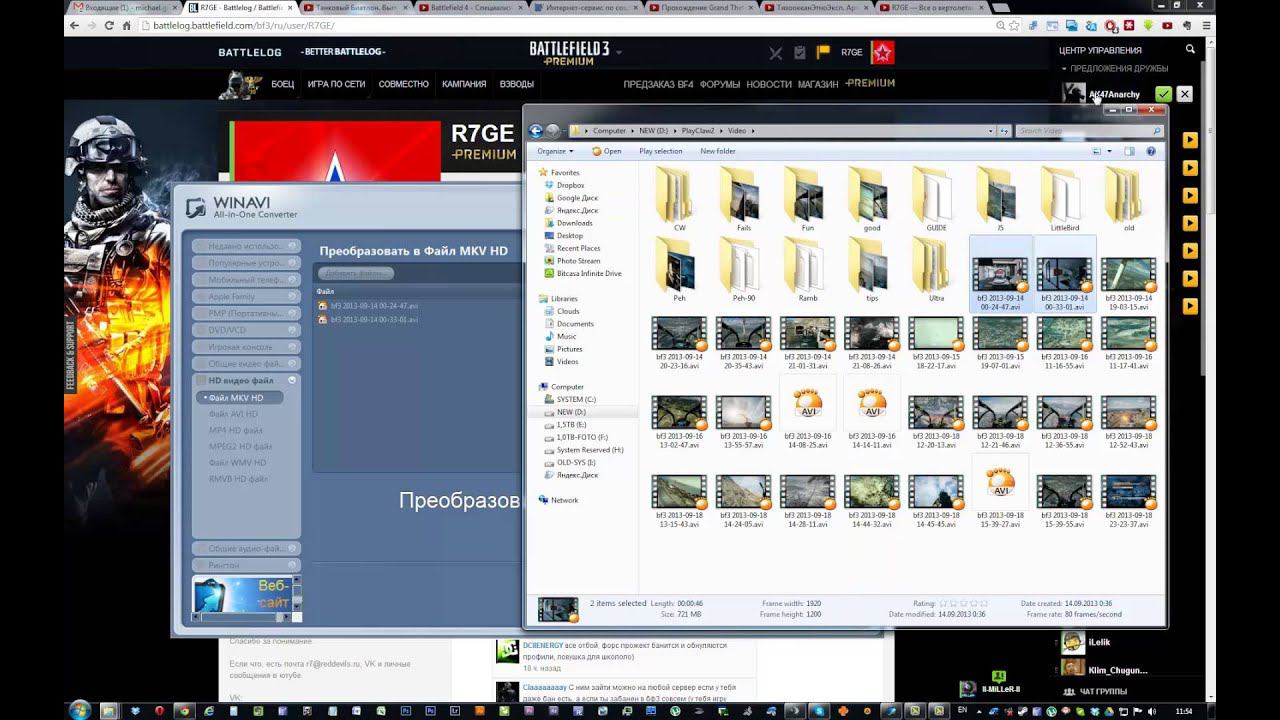Select NEW (D:) drive in Explorer tree
The width and height of the screenshot is (1280, 720).
571,412
